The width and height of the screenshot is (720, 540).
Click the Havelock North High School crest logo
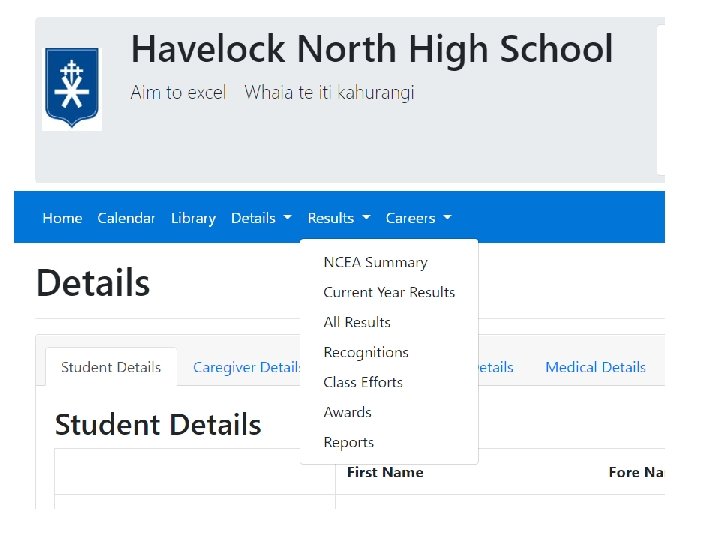[x=72, y=89]
